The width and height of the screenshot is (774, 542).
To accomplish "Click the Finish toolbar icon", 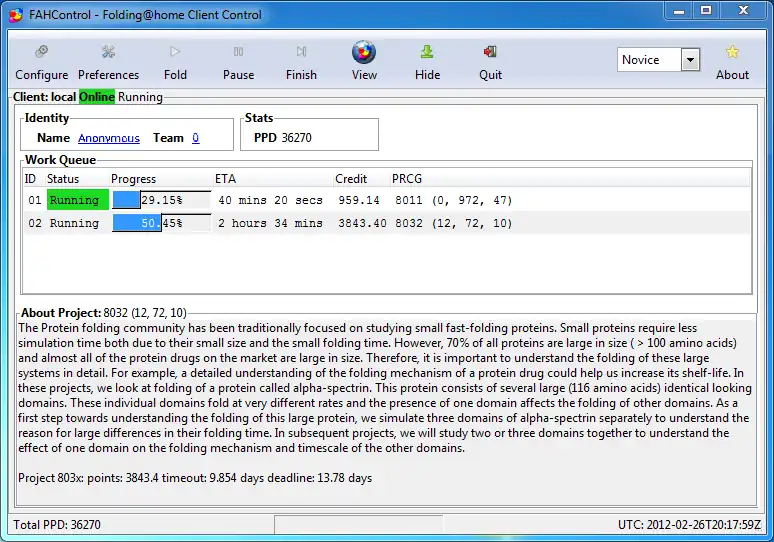I will pos(301,52).
